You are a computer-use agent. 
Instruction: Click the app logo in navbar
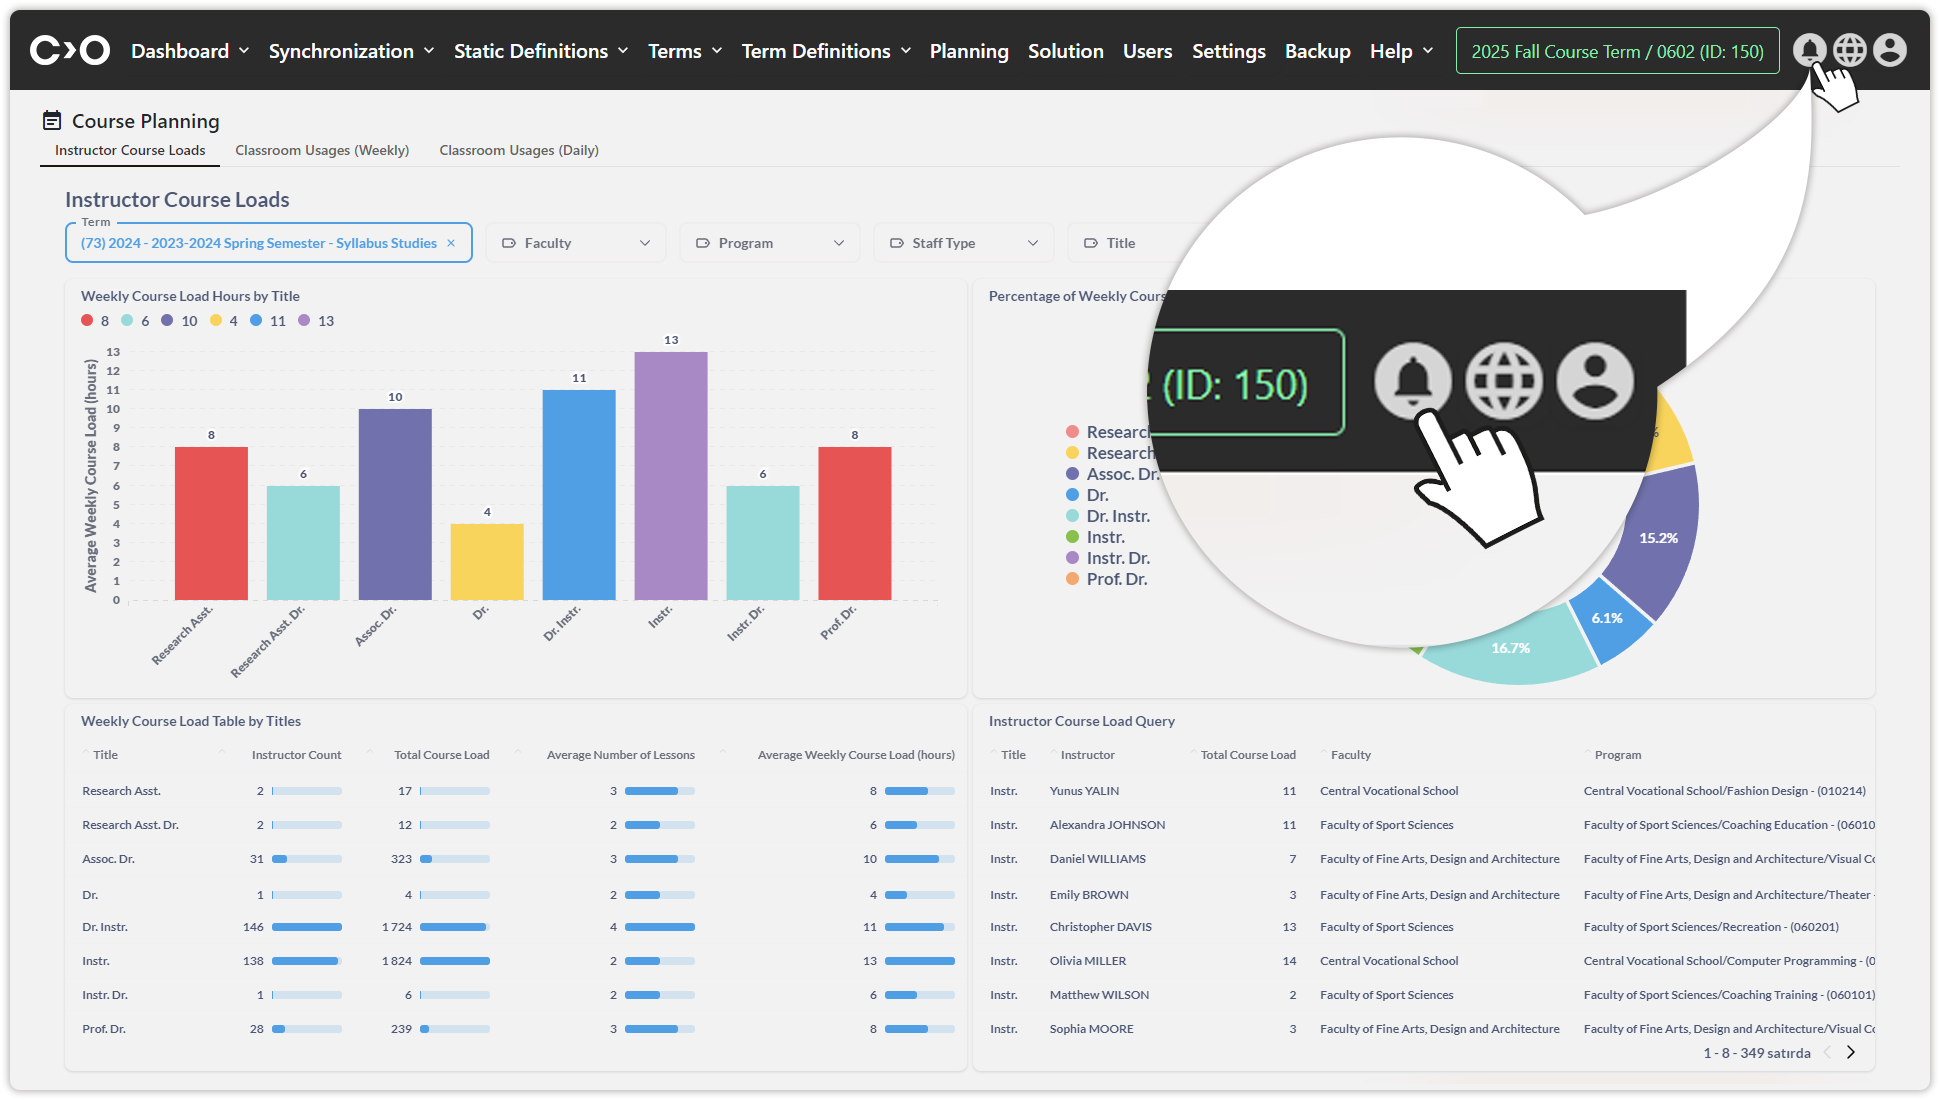coord(69,50)
